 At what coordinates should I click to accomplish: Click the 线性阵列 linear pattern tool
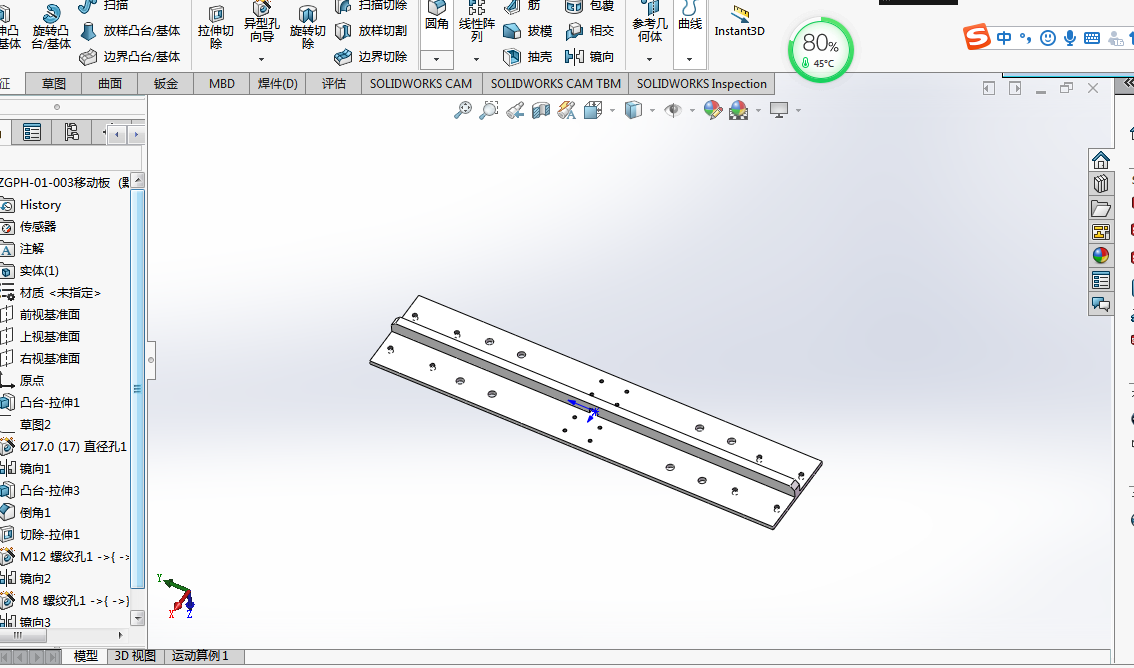[477, 22]
